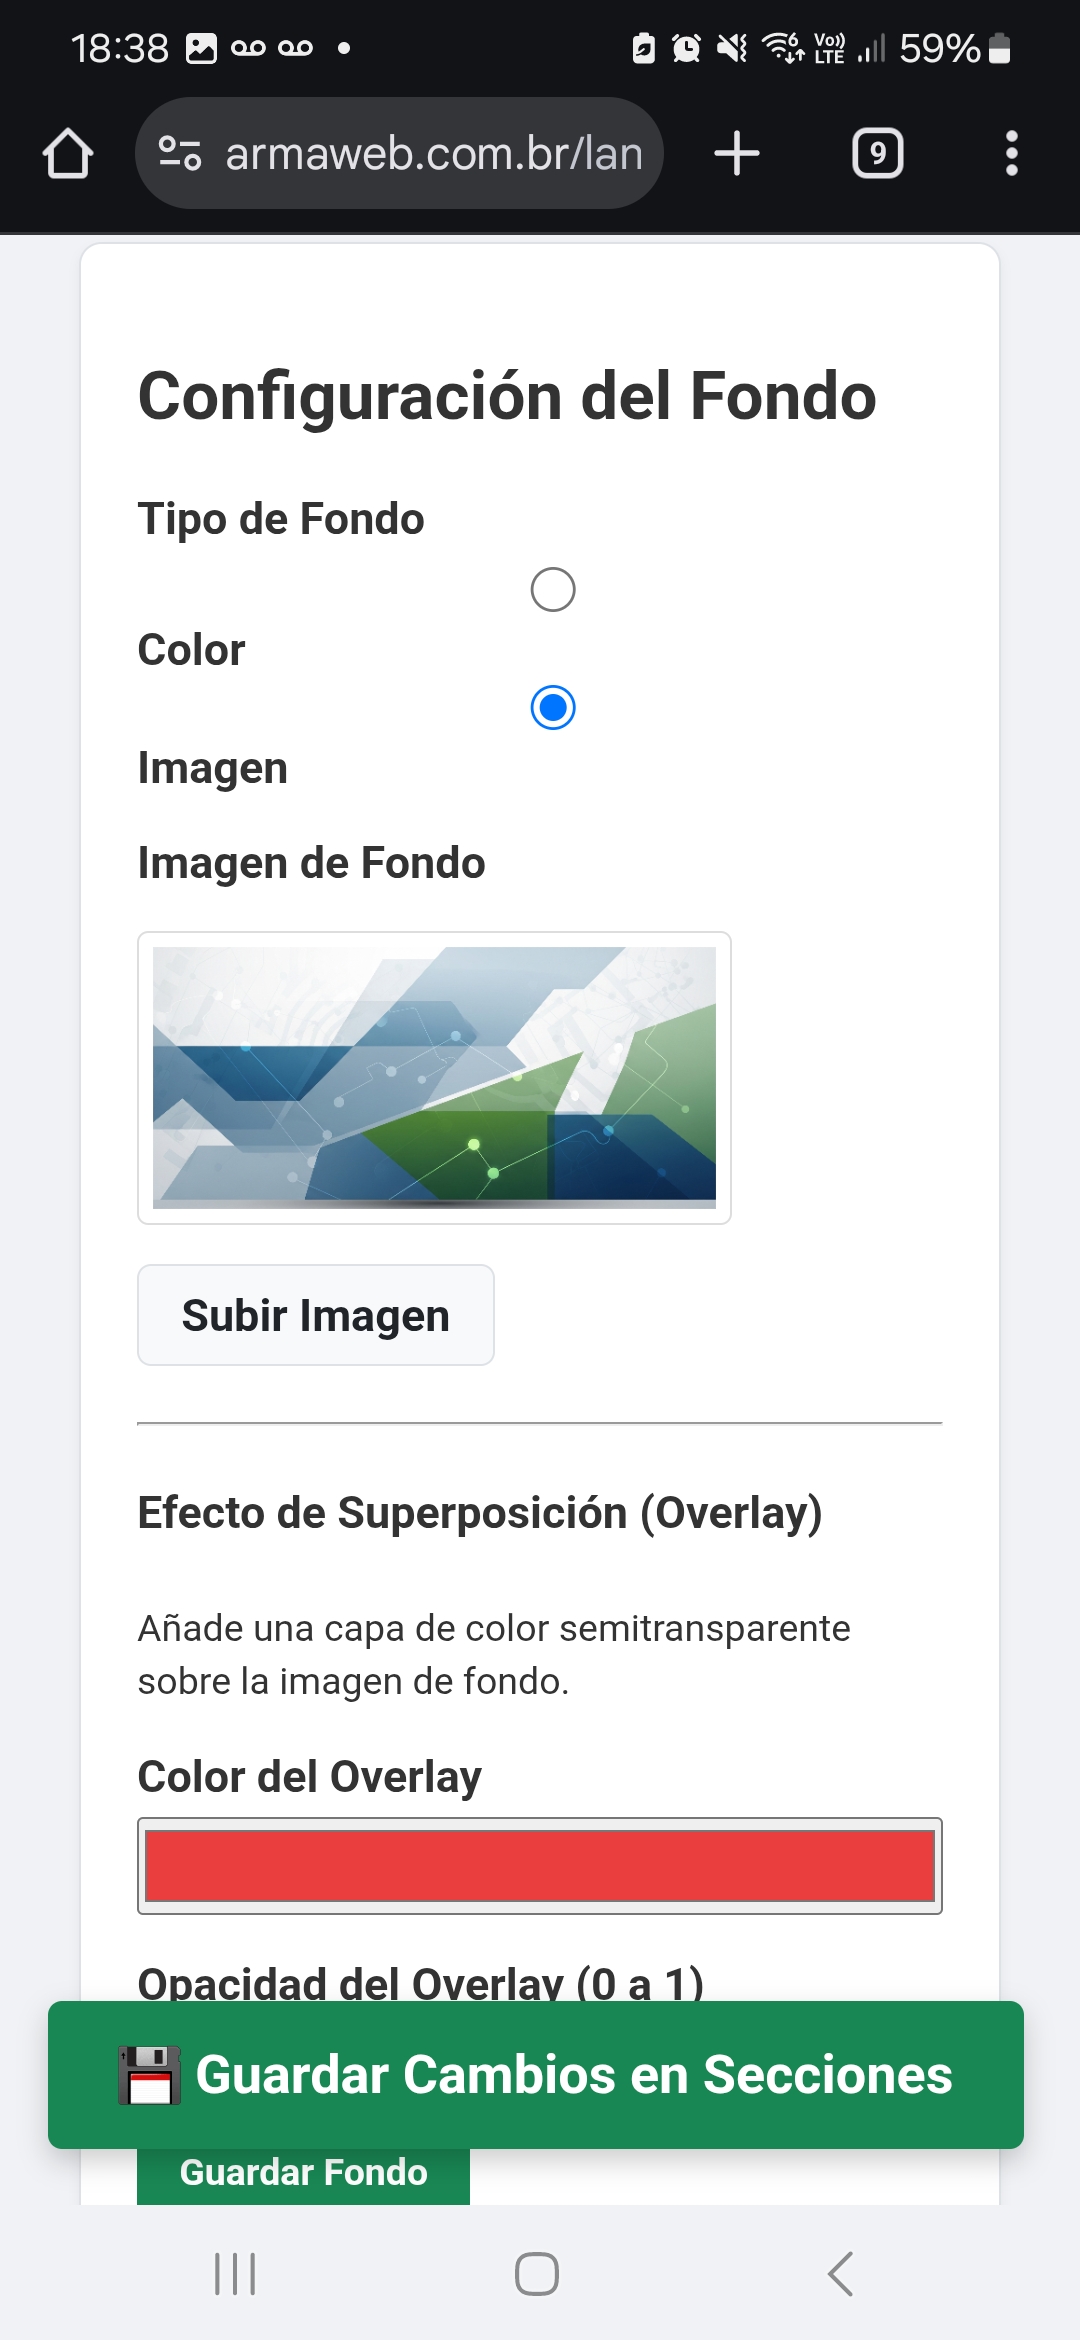Tap the alarm icon in status bar
The image size is (1080, 2340).
point(686,48)
